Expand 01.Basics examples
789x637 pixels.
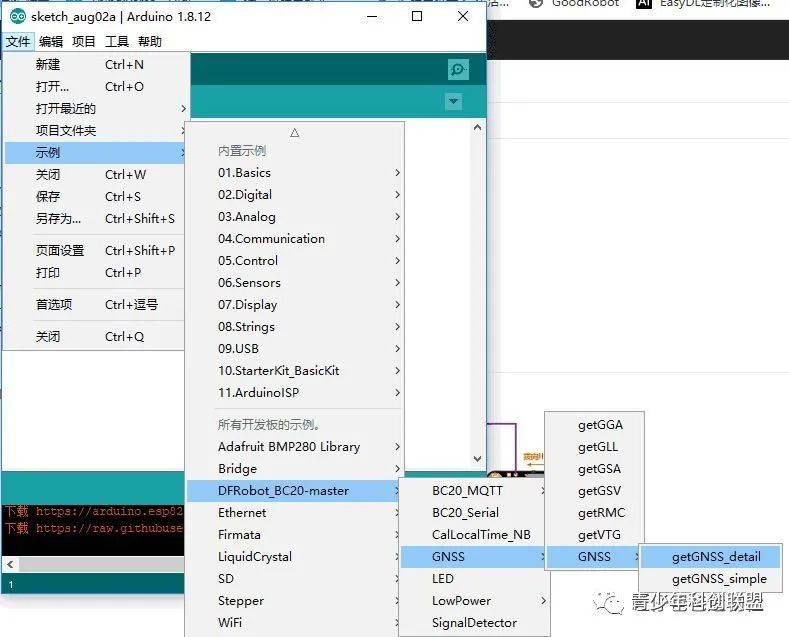(295, 173)
